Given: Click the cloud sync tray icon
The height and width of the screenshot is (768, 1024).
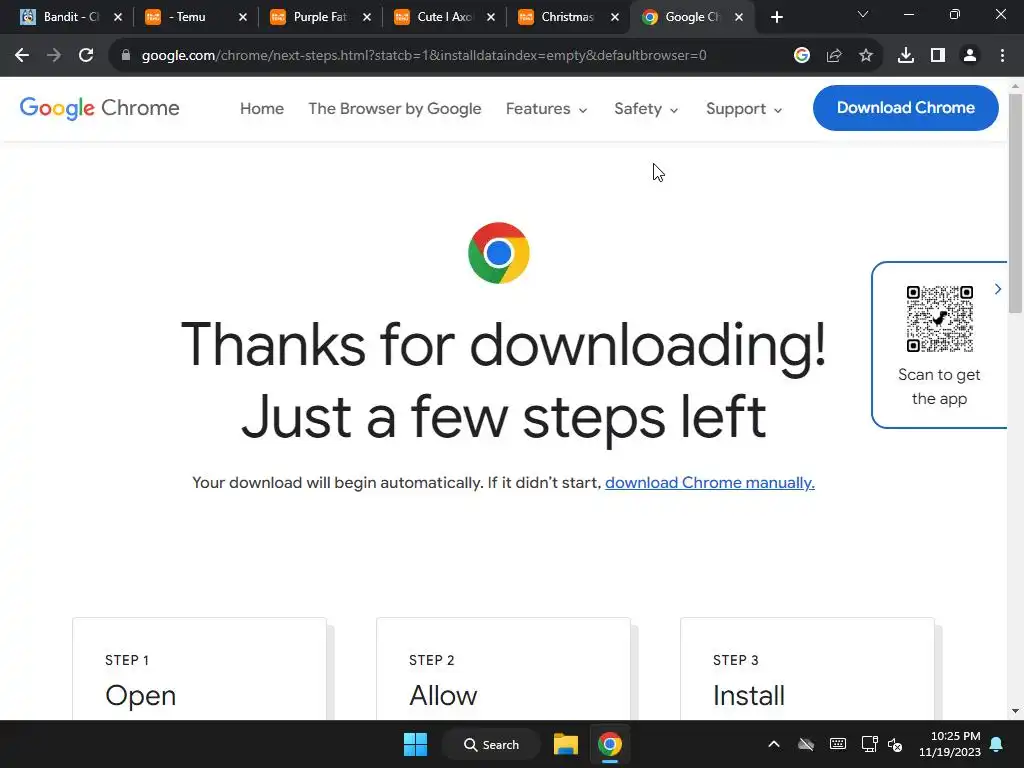Looking at the screenshot, I should click(x=806, y=744).
